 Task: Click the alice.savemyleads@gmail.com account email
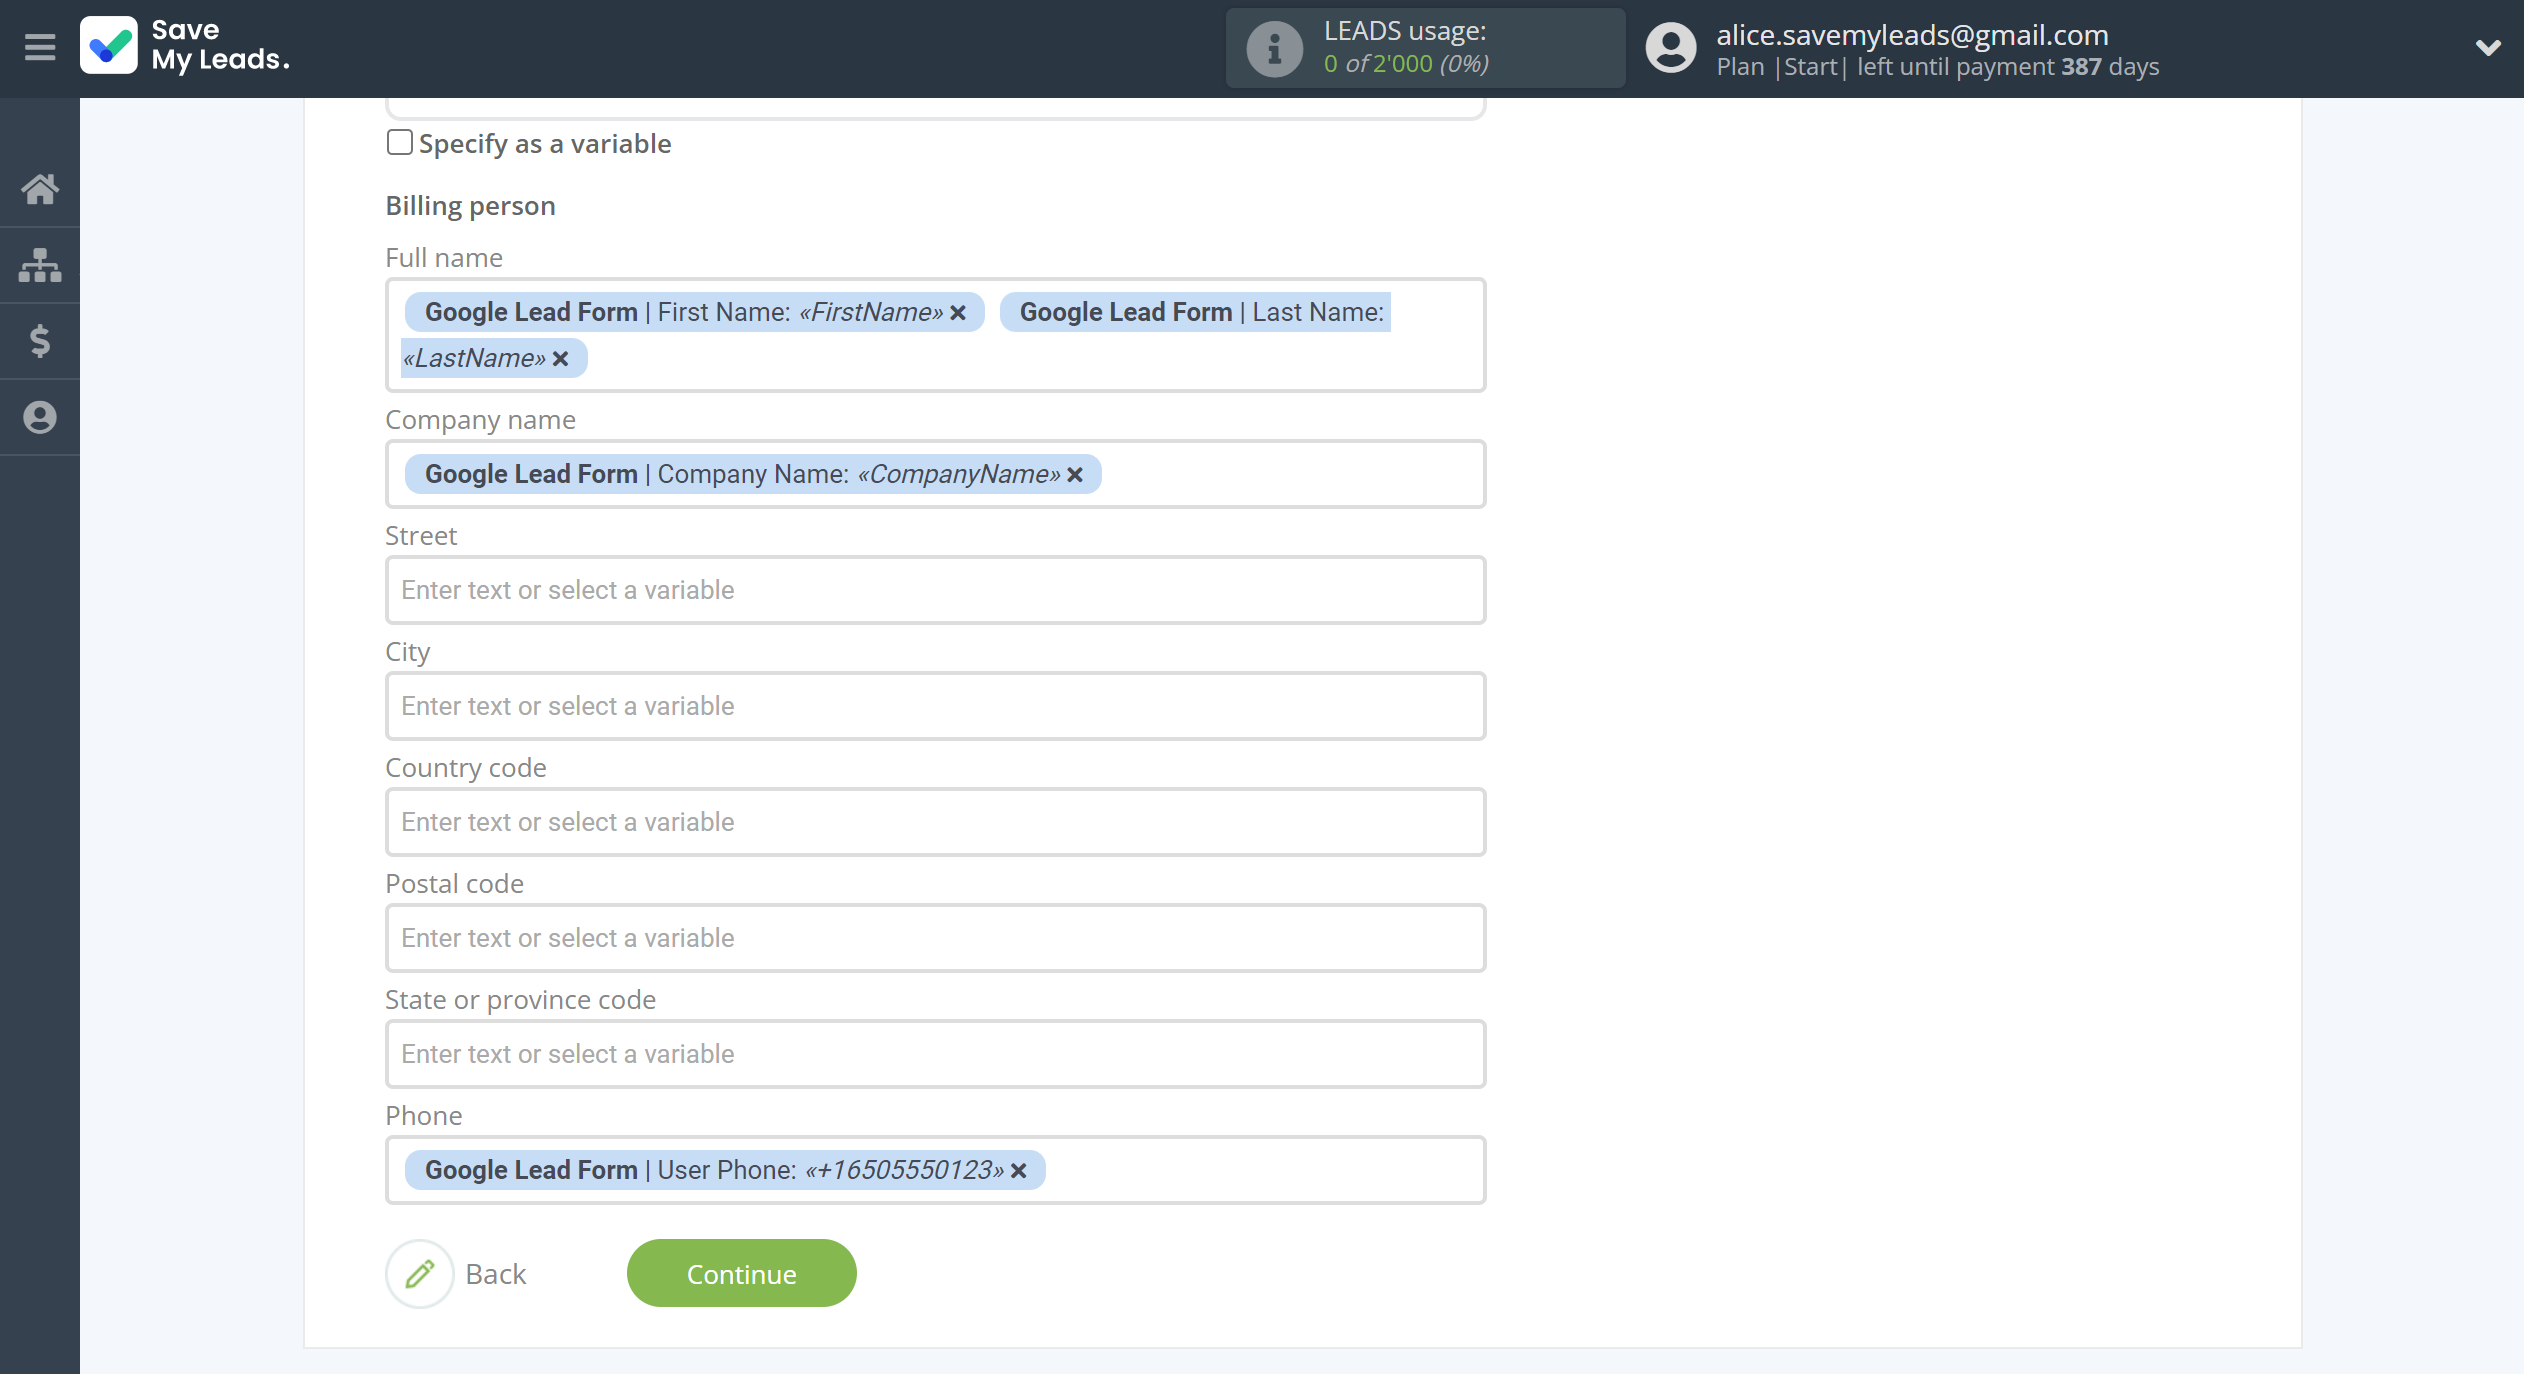click(1912, 34)
